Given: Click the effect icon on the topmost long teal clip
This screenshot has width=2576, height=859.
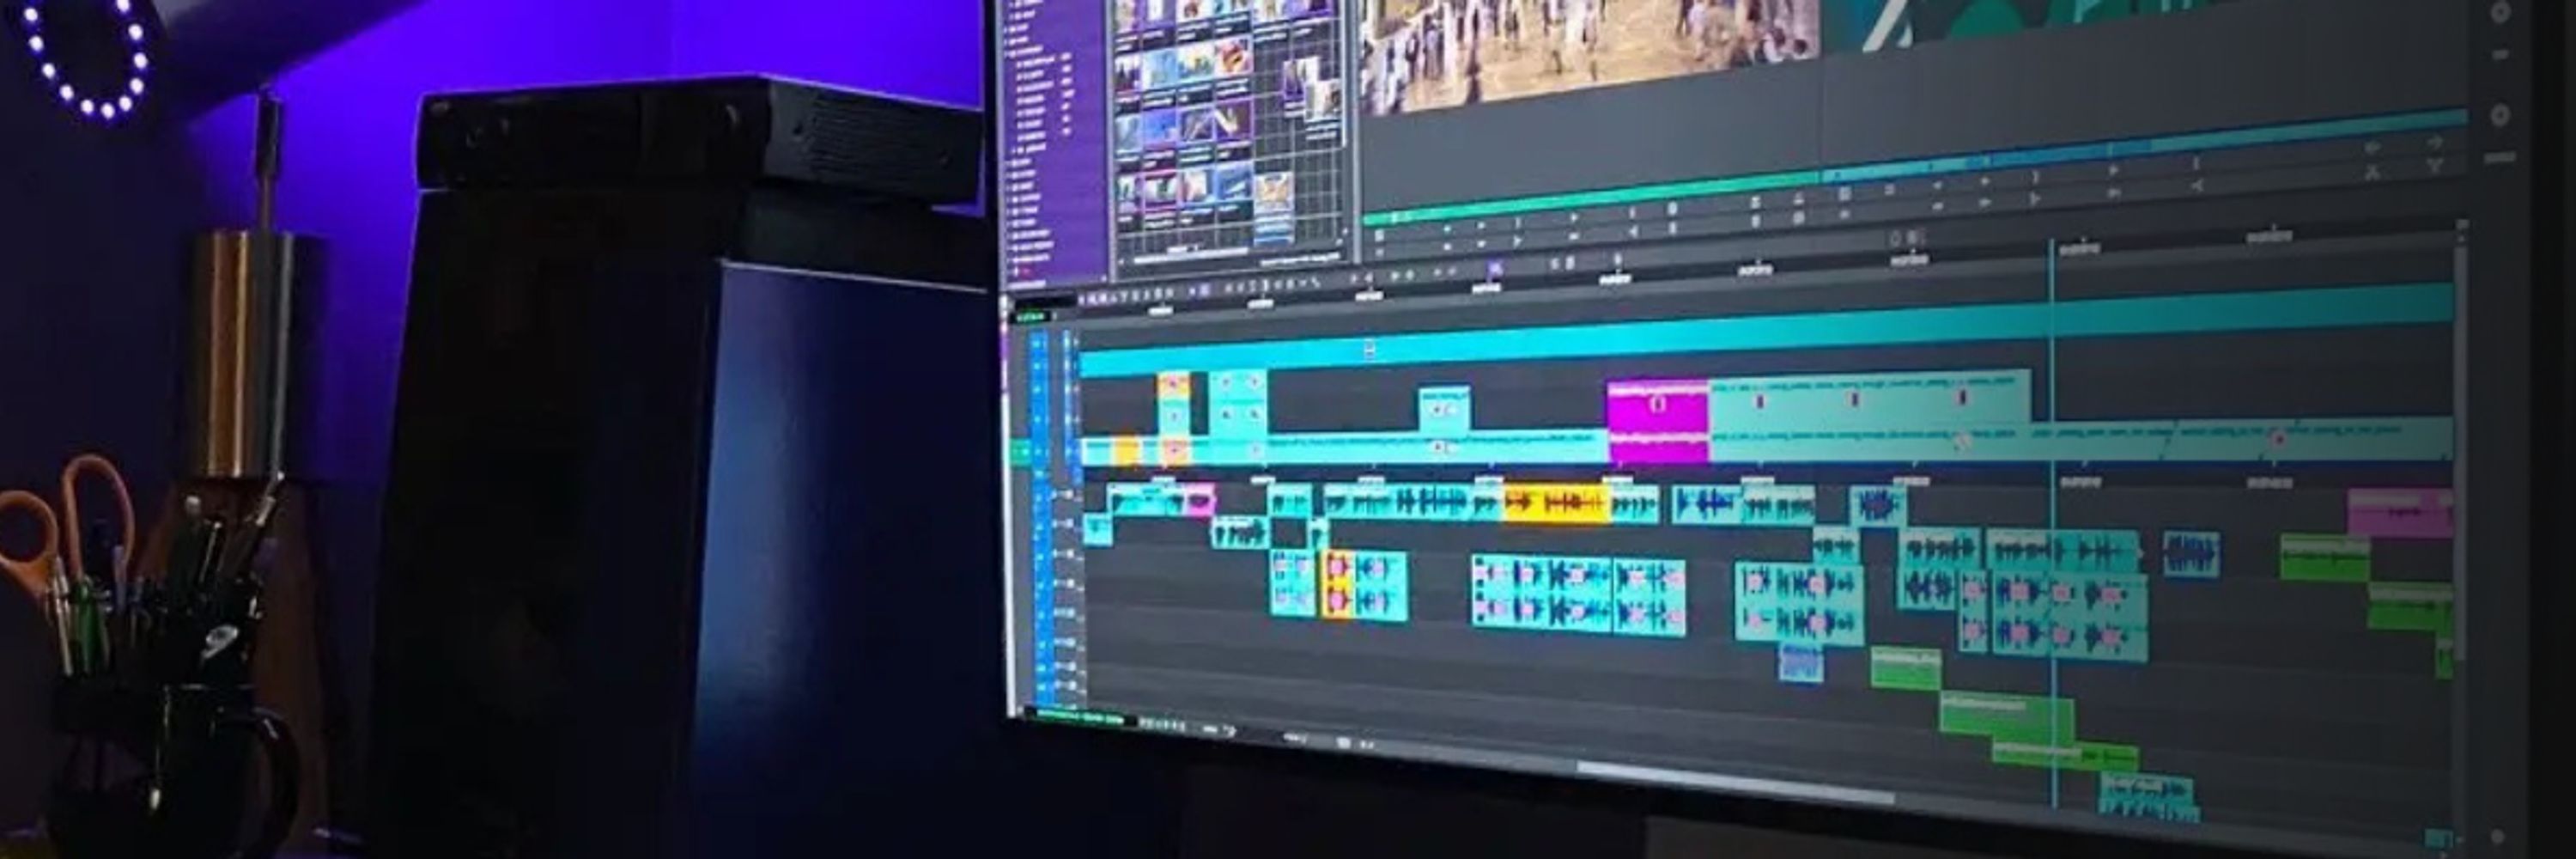Looking at the screenshot, I should click(1370, 349).
